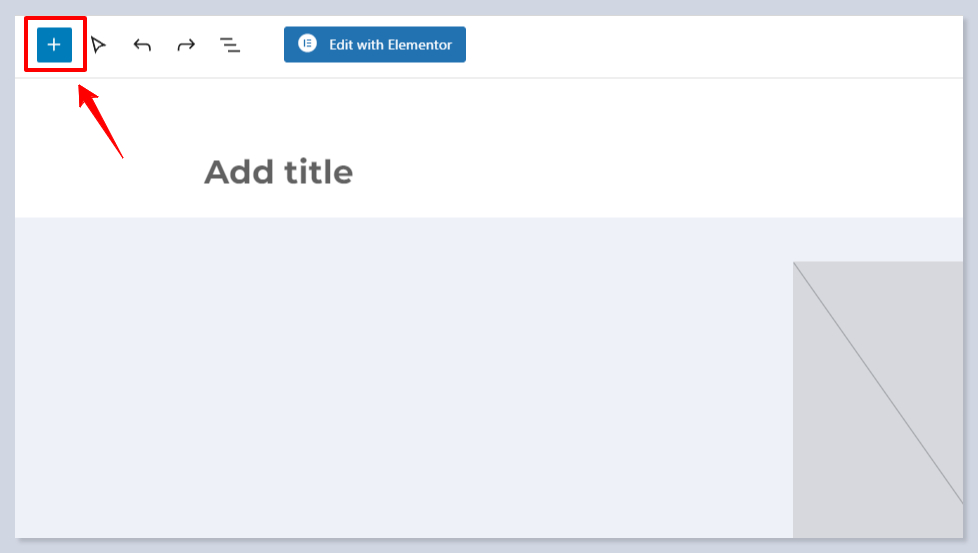The image size is (978, 553).
Task: Click blank toolbar space right of Elementor button
Action: click(x=700, y=45)
